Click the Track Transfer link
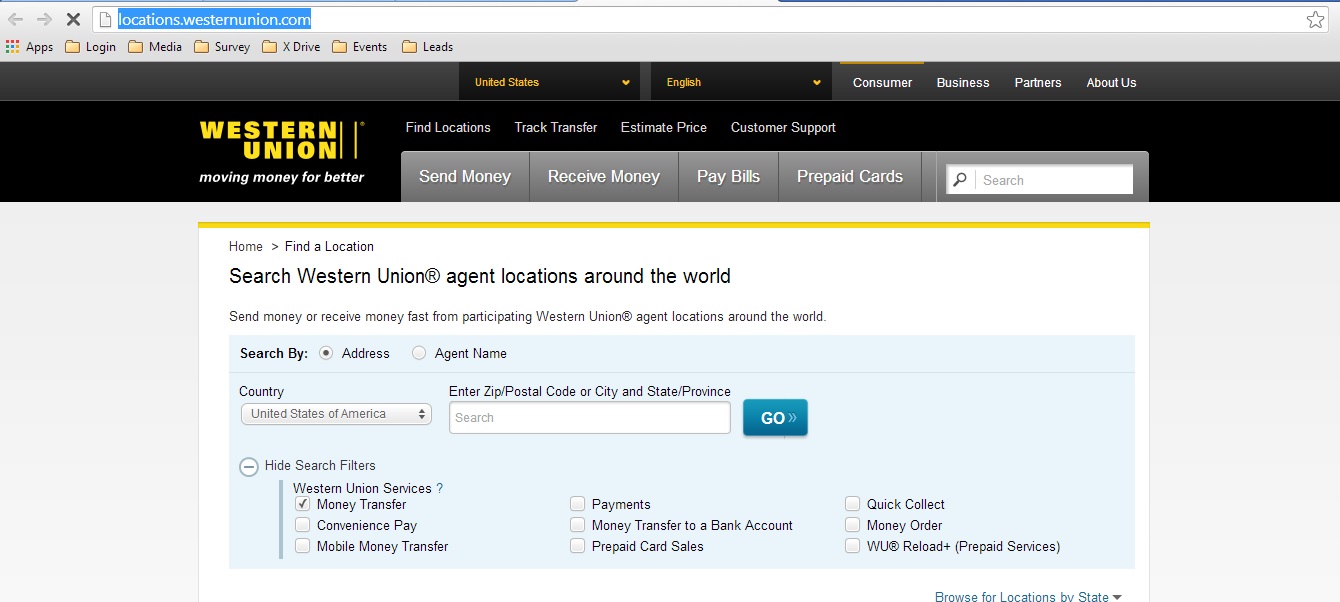 tap(556, 127)
